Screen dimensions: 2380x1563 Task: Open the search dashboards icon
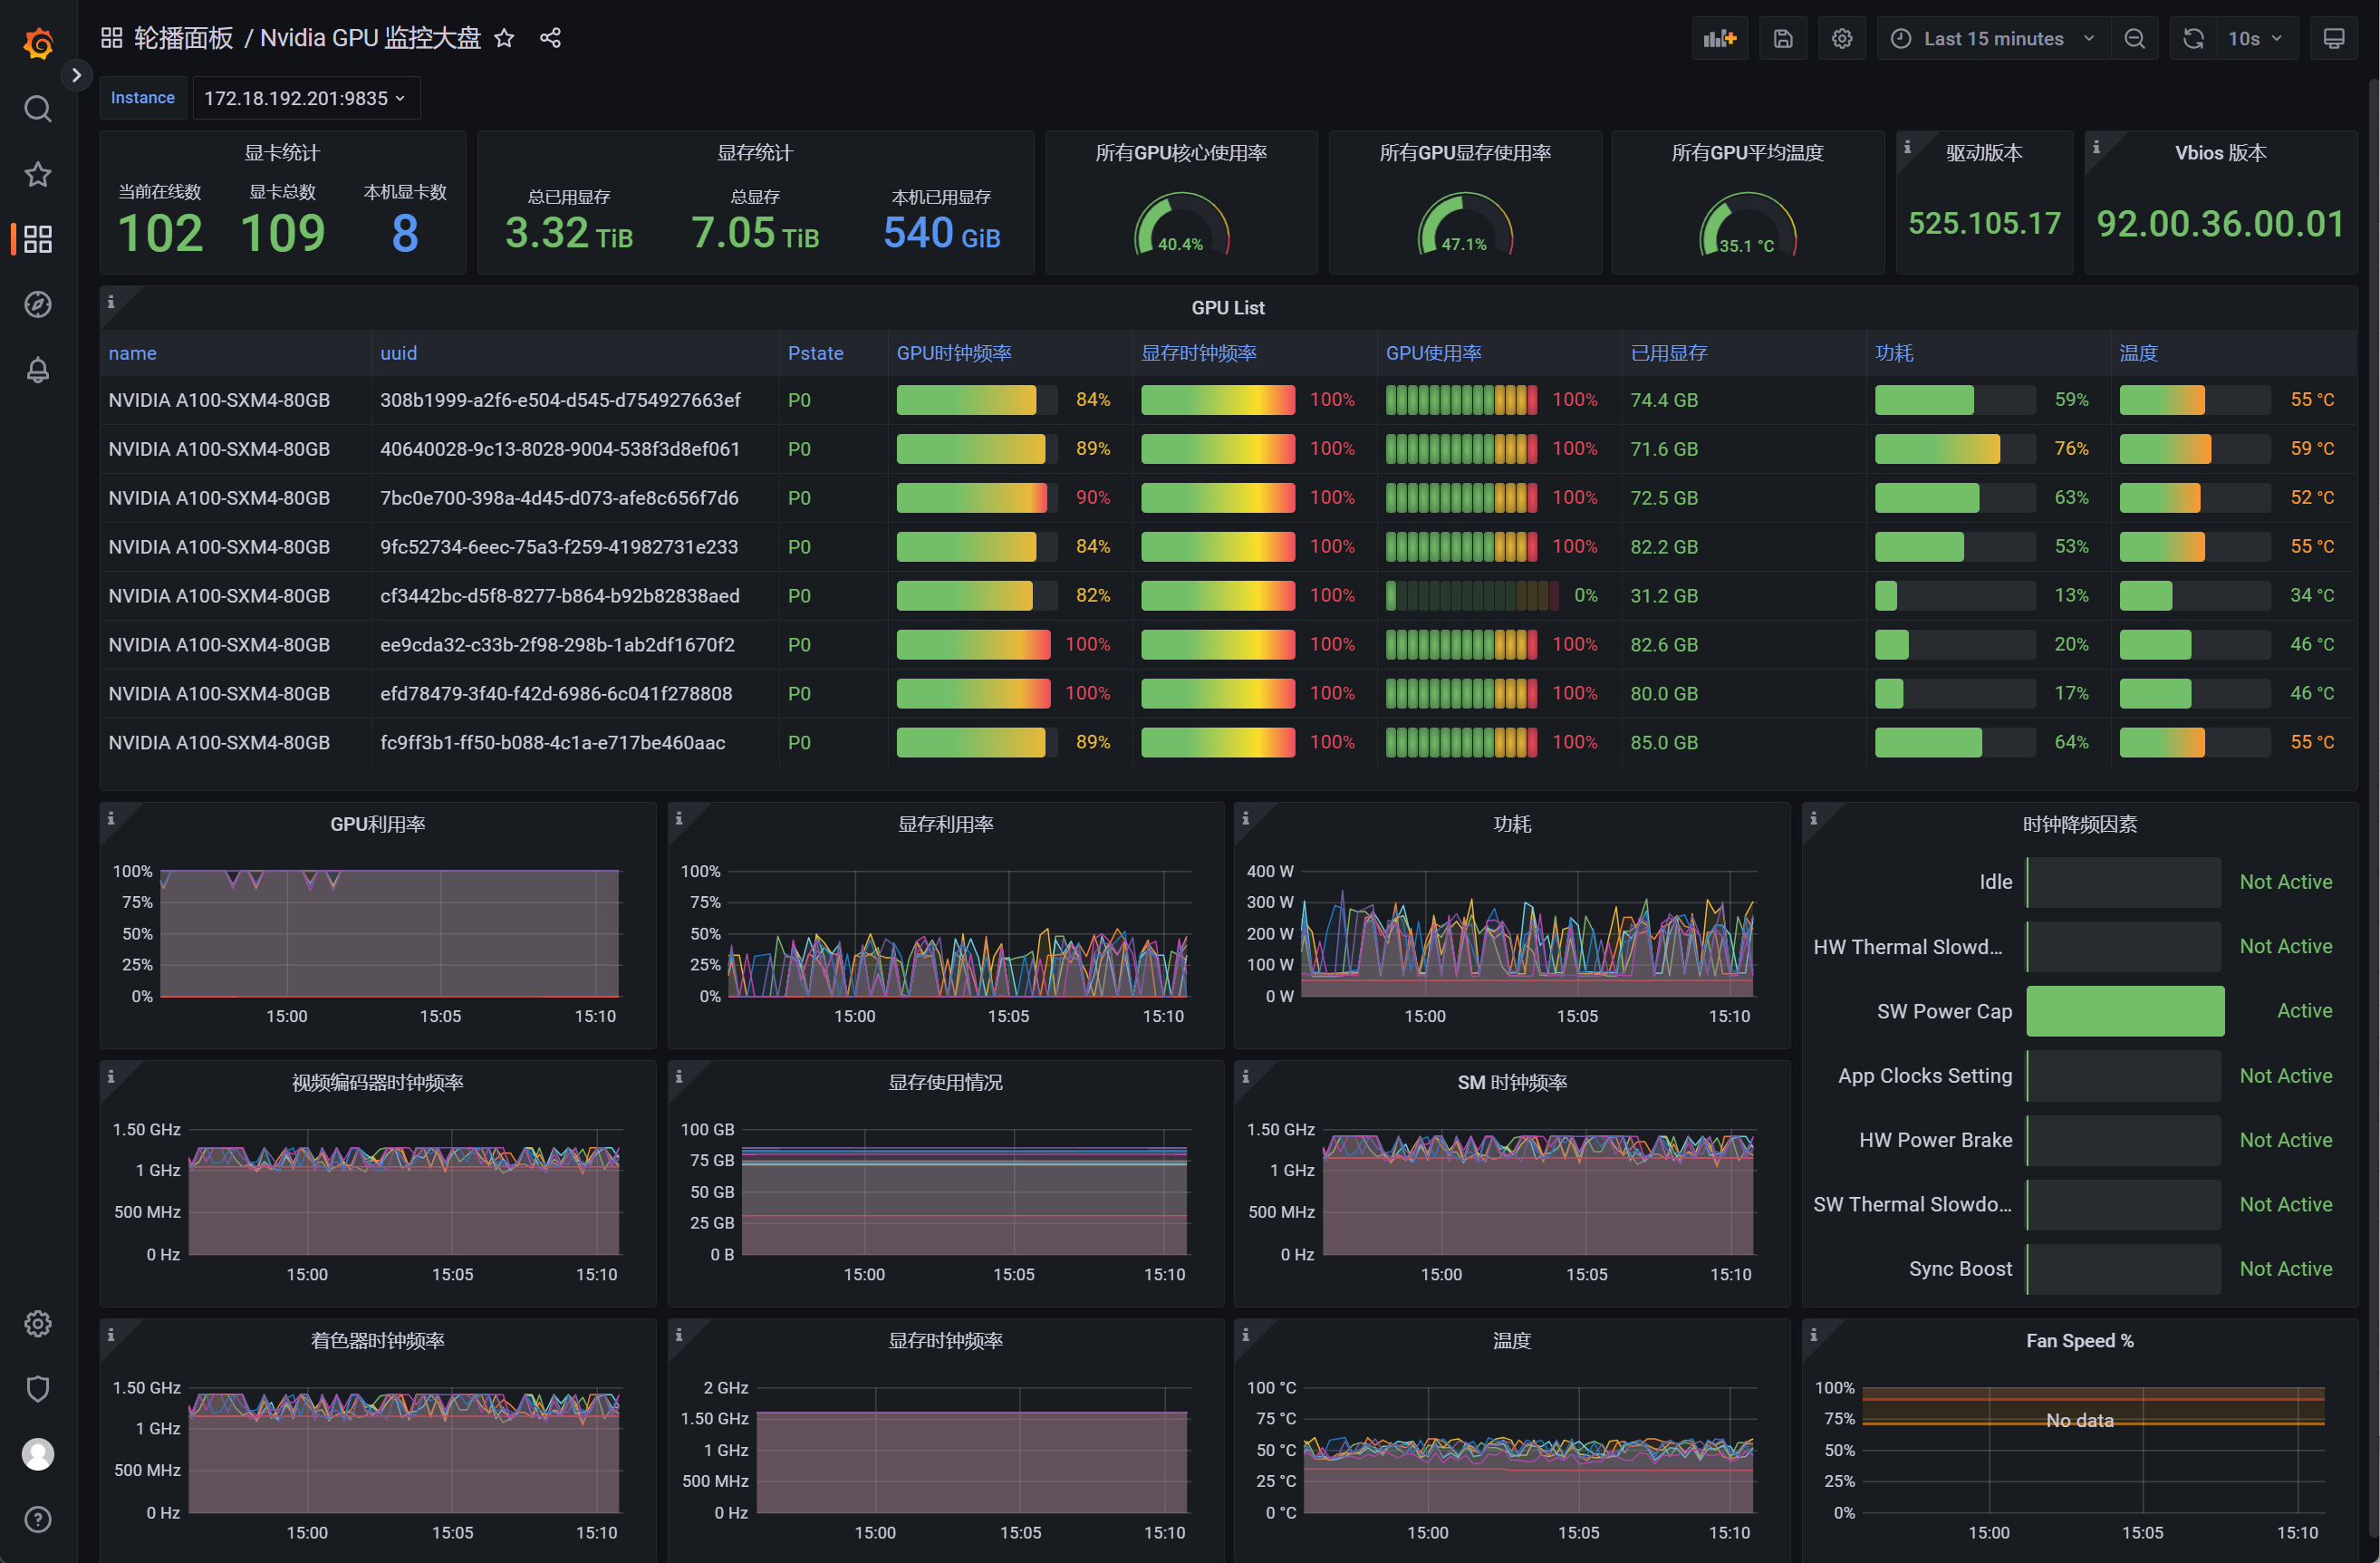pyautogui.click(x=38, y=108)
